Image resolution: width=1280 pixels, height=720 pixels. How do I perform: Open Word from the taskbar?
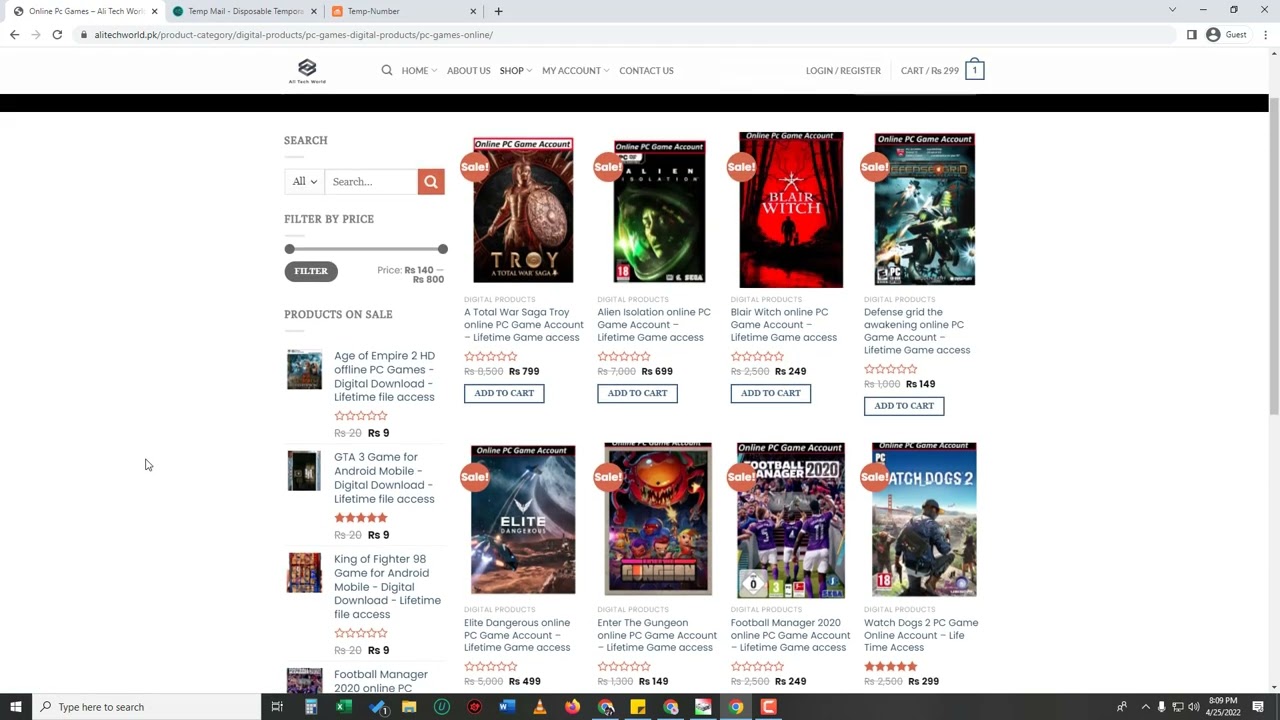(x=507, y=707)
